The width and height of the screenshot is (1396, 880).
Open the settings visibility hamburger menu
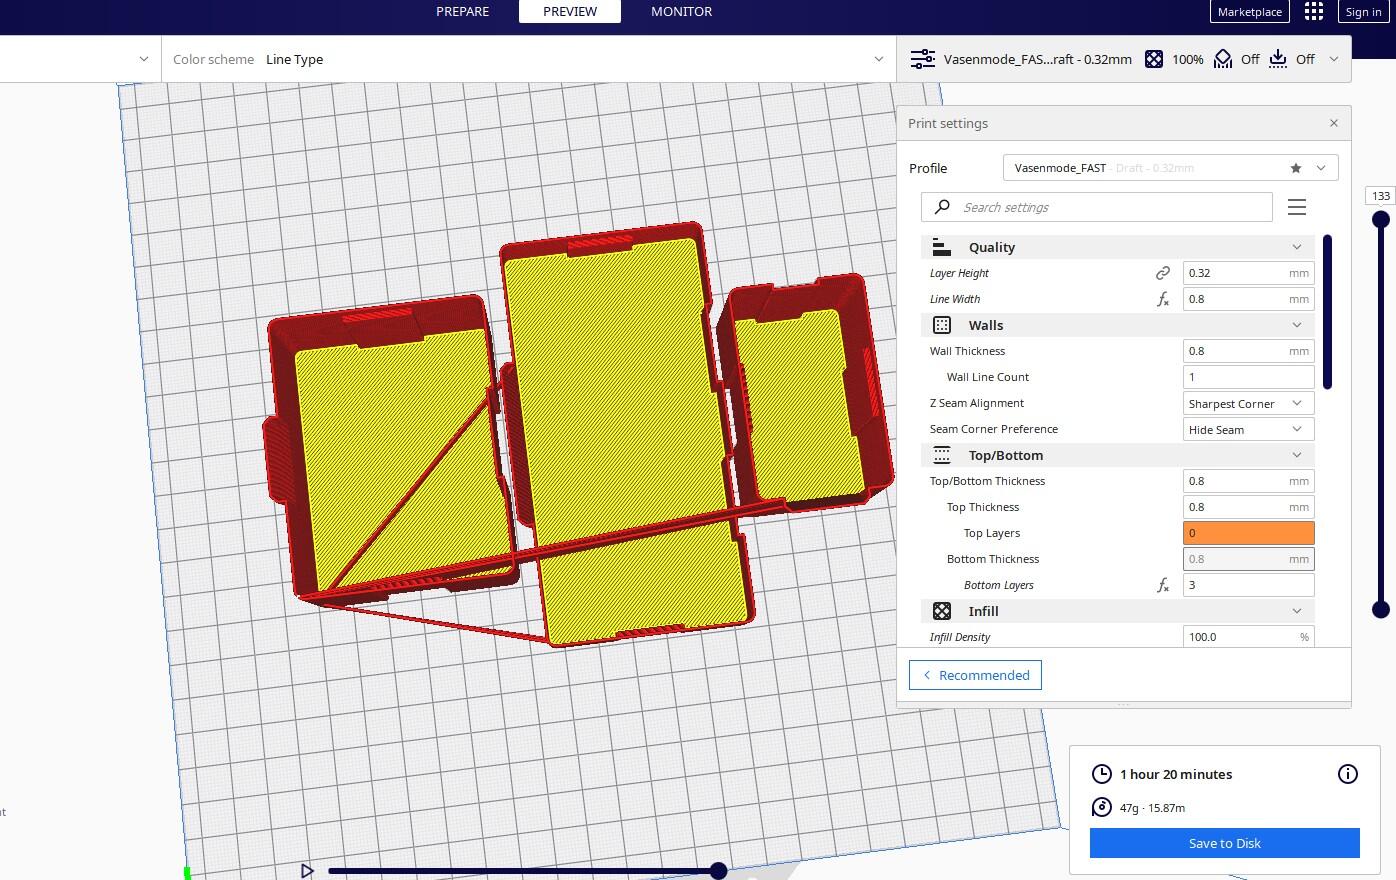tap(1297, 207)
